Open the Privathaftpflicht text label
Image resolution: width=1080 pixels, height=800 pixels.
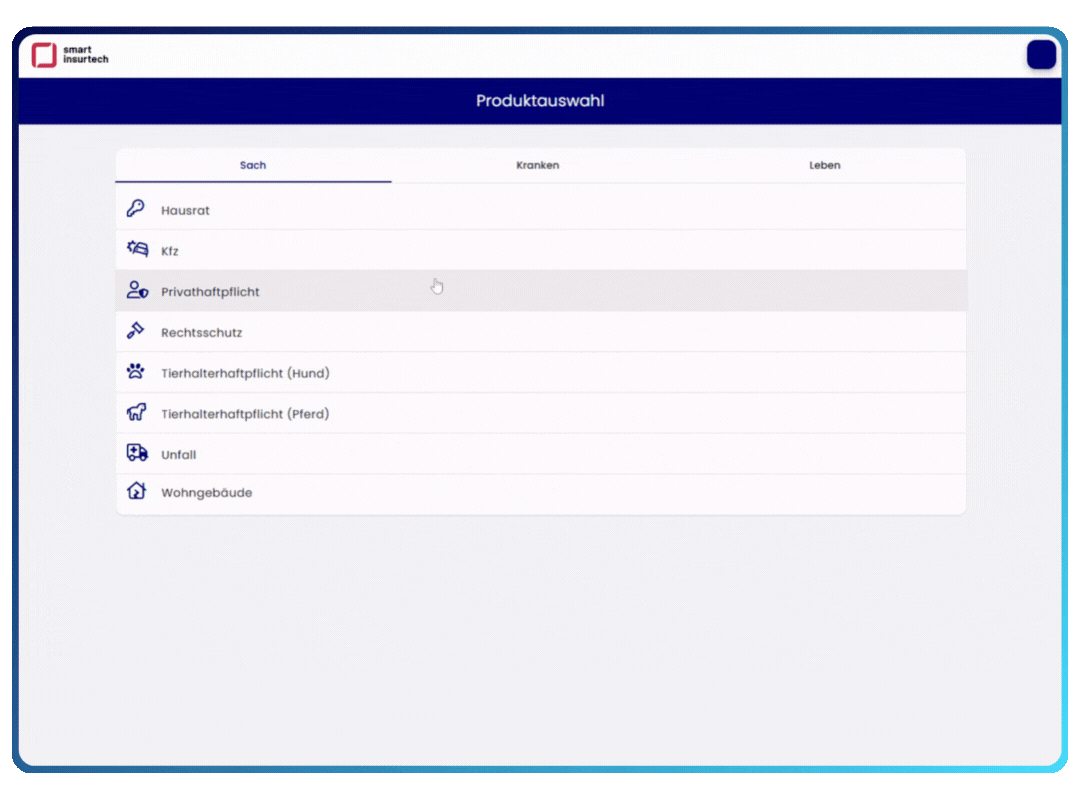click(x=210, y=292)
